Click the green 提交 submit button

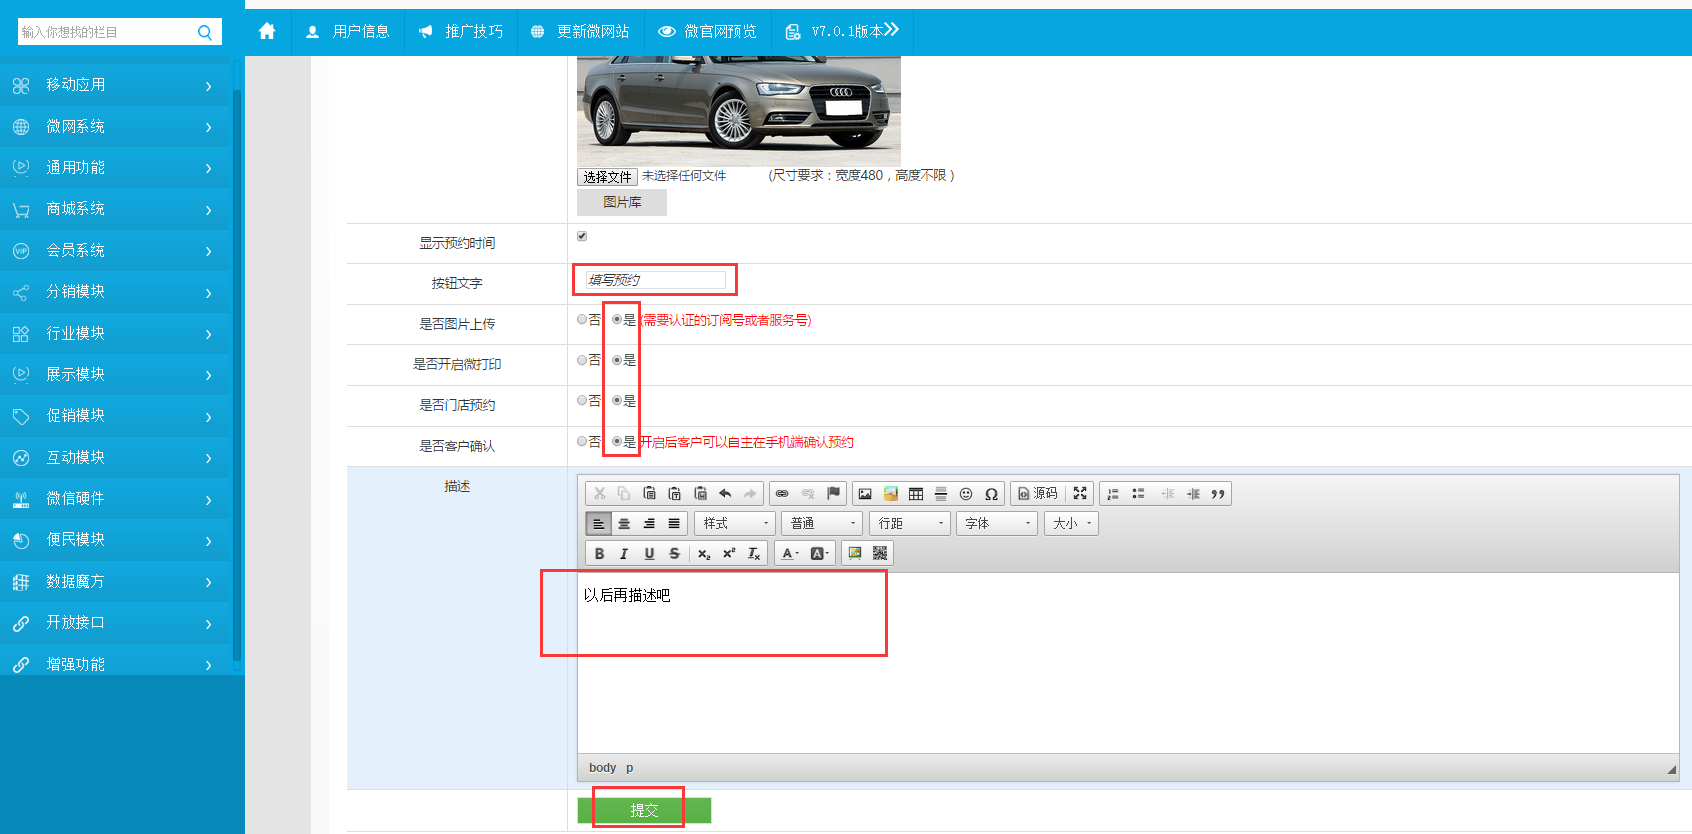pos(644,810)
